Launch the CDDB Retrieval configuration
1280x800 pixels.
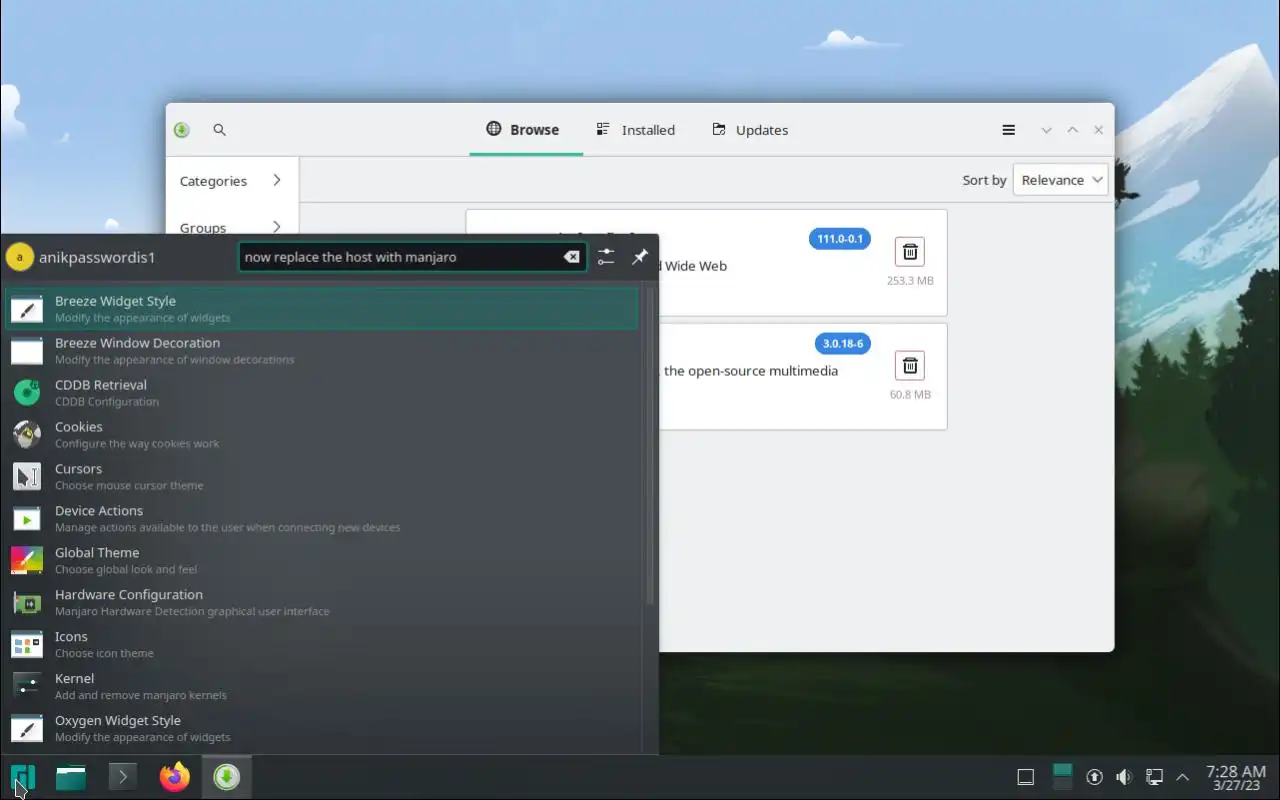coord(322,393)
